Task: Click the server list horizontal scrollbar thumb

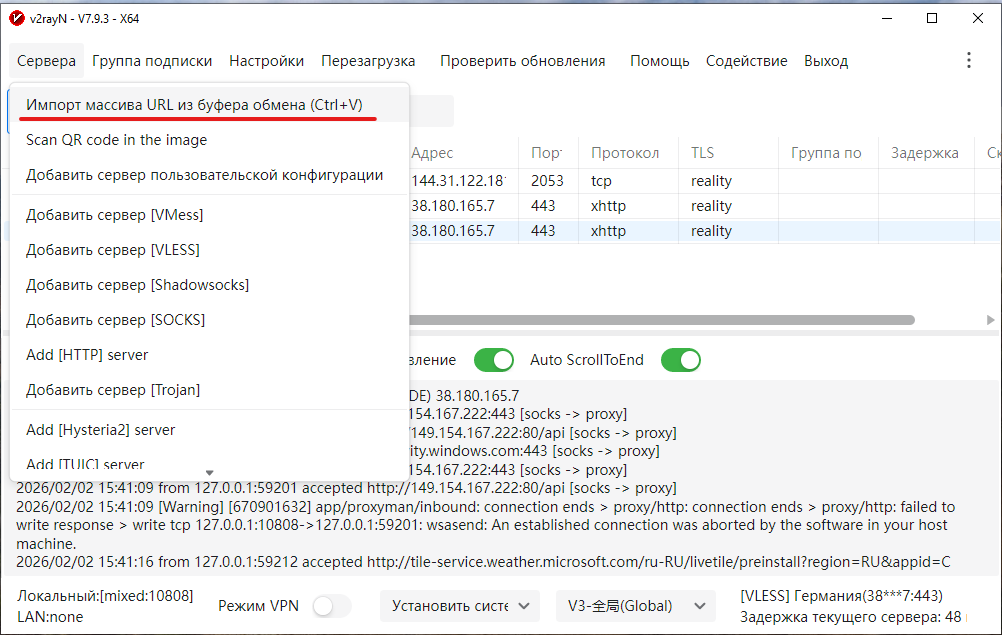Action: 661,320
